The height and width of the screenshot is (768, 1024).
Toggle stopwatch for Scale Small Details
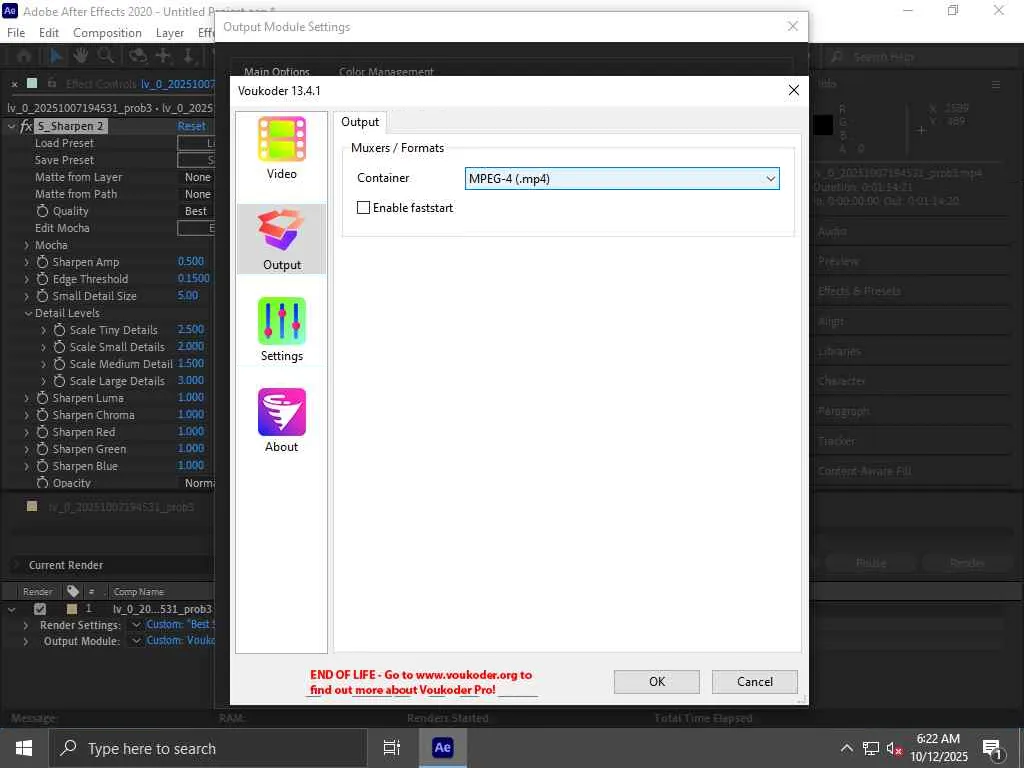(x=59, y=347)
